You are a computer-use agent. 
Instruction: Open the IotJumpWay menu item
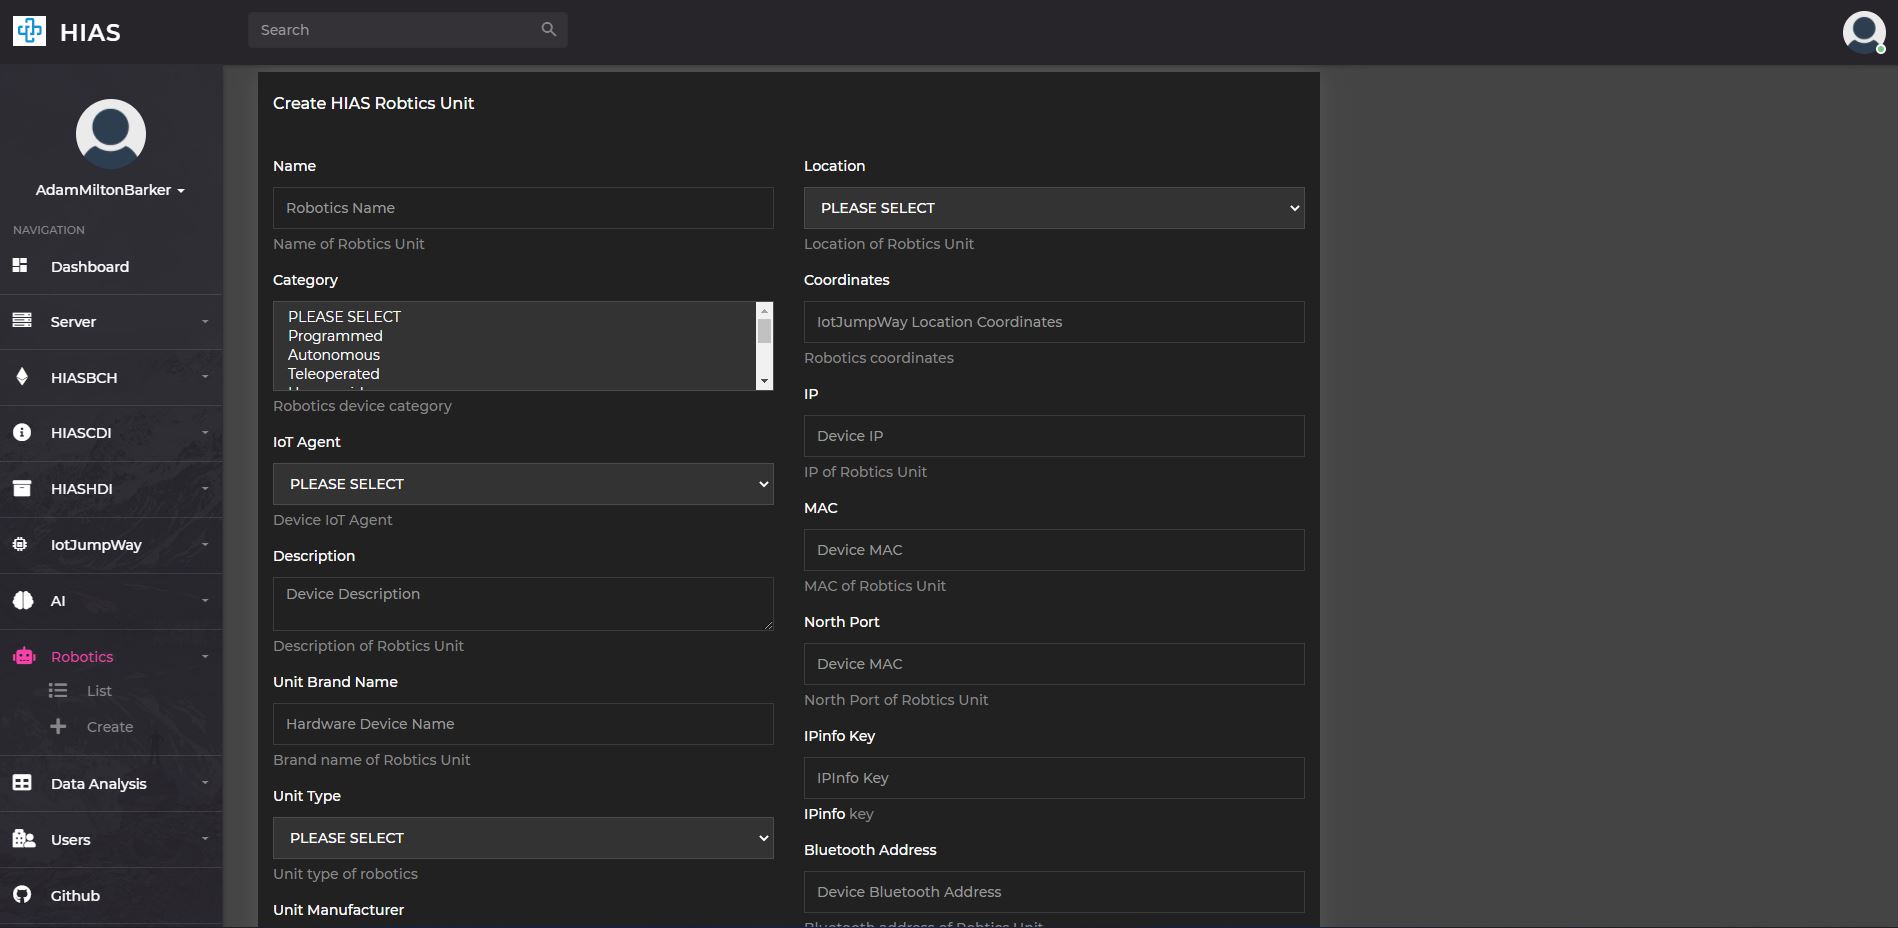(111, 545)
